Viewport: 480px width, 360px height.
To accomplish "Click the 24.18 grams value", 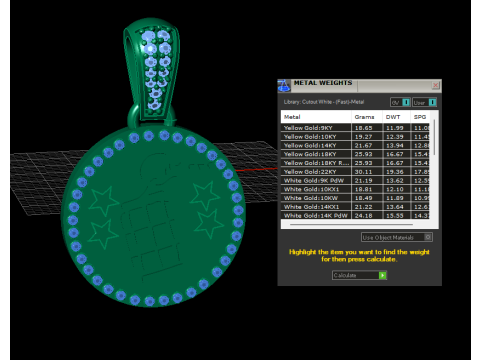I will [x=363, y=216].
